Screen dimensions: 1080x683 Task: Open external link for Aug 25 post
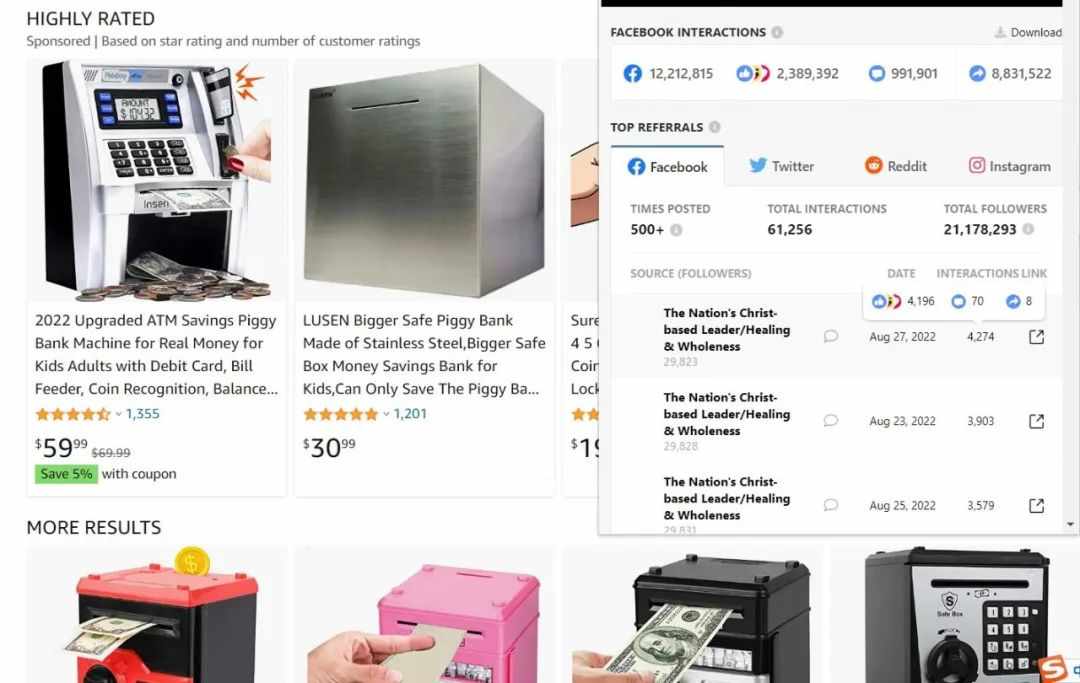(x=1036, y=506)
